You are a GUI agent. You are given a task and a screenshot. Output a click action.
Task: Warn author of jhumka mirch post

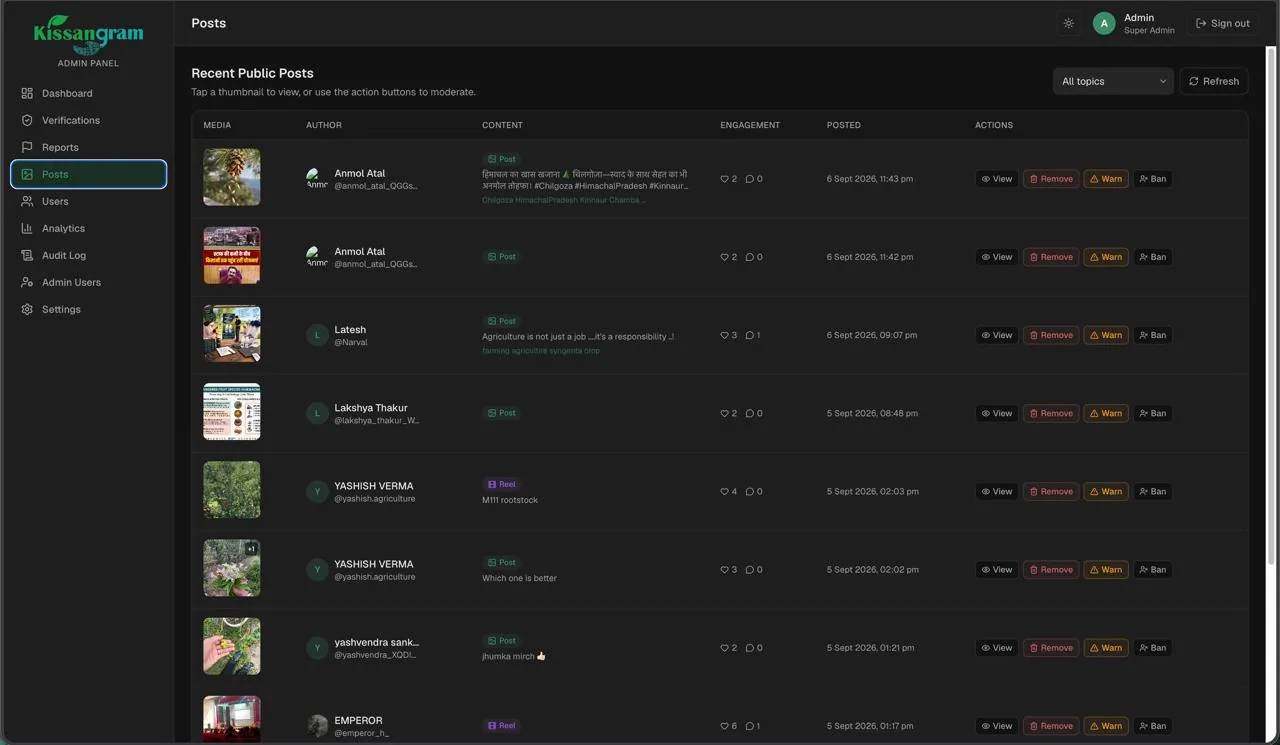(1106, 648)
